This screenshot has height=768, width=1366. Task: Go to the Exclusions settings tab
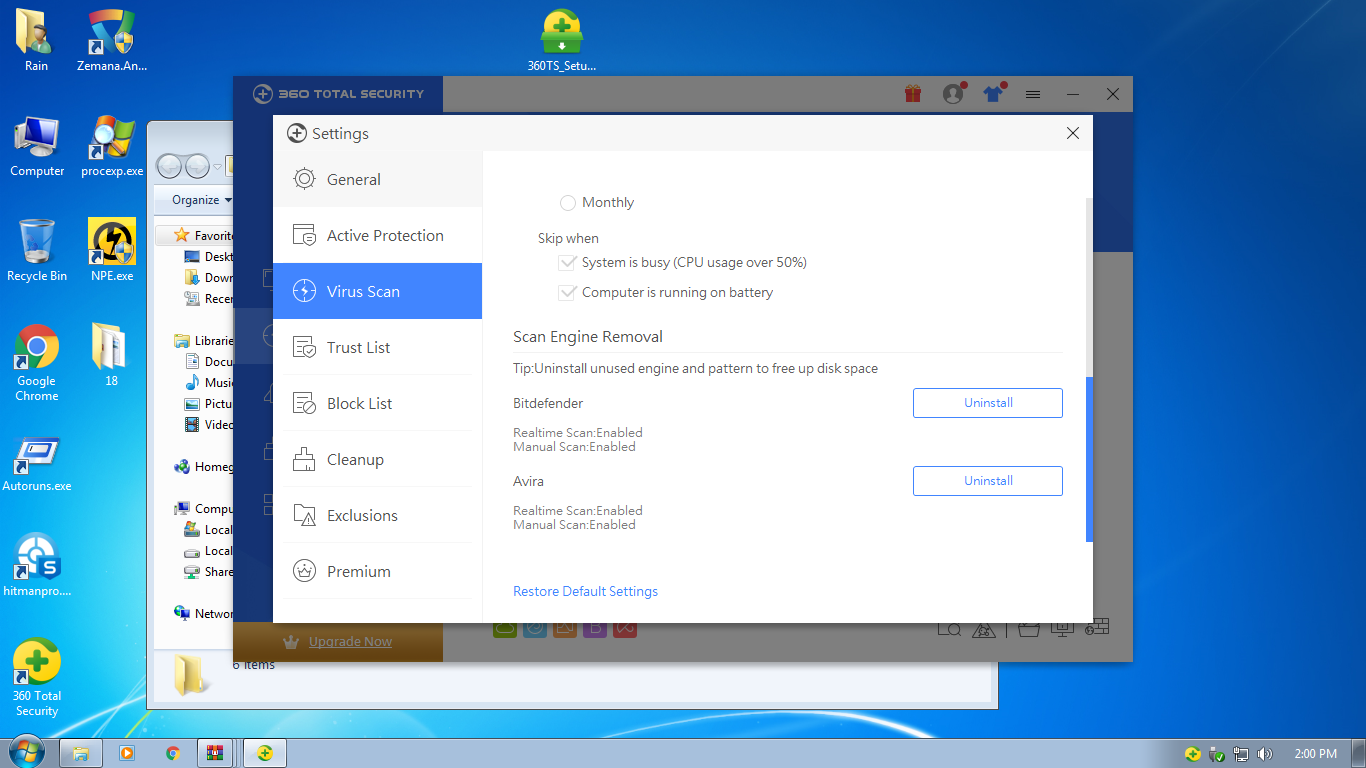pos(377,516)
